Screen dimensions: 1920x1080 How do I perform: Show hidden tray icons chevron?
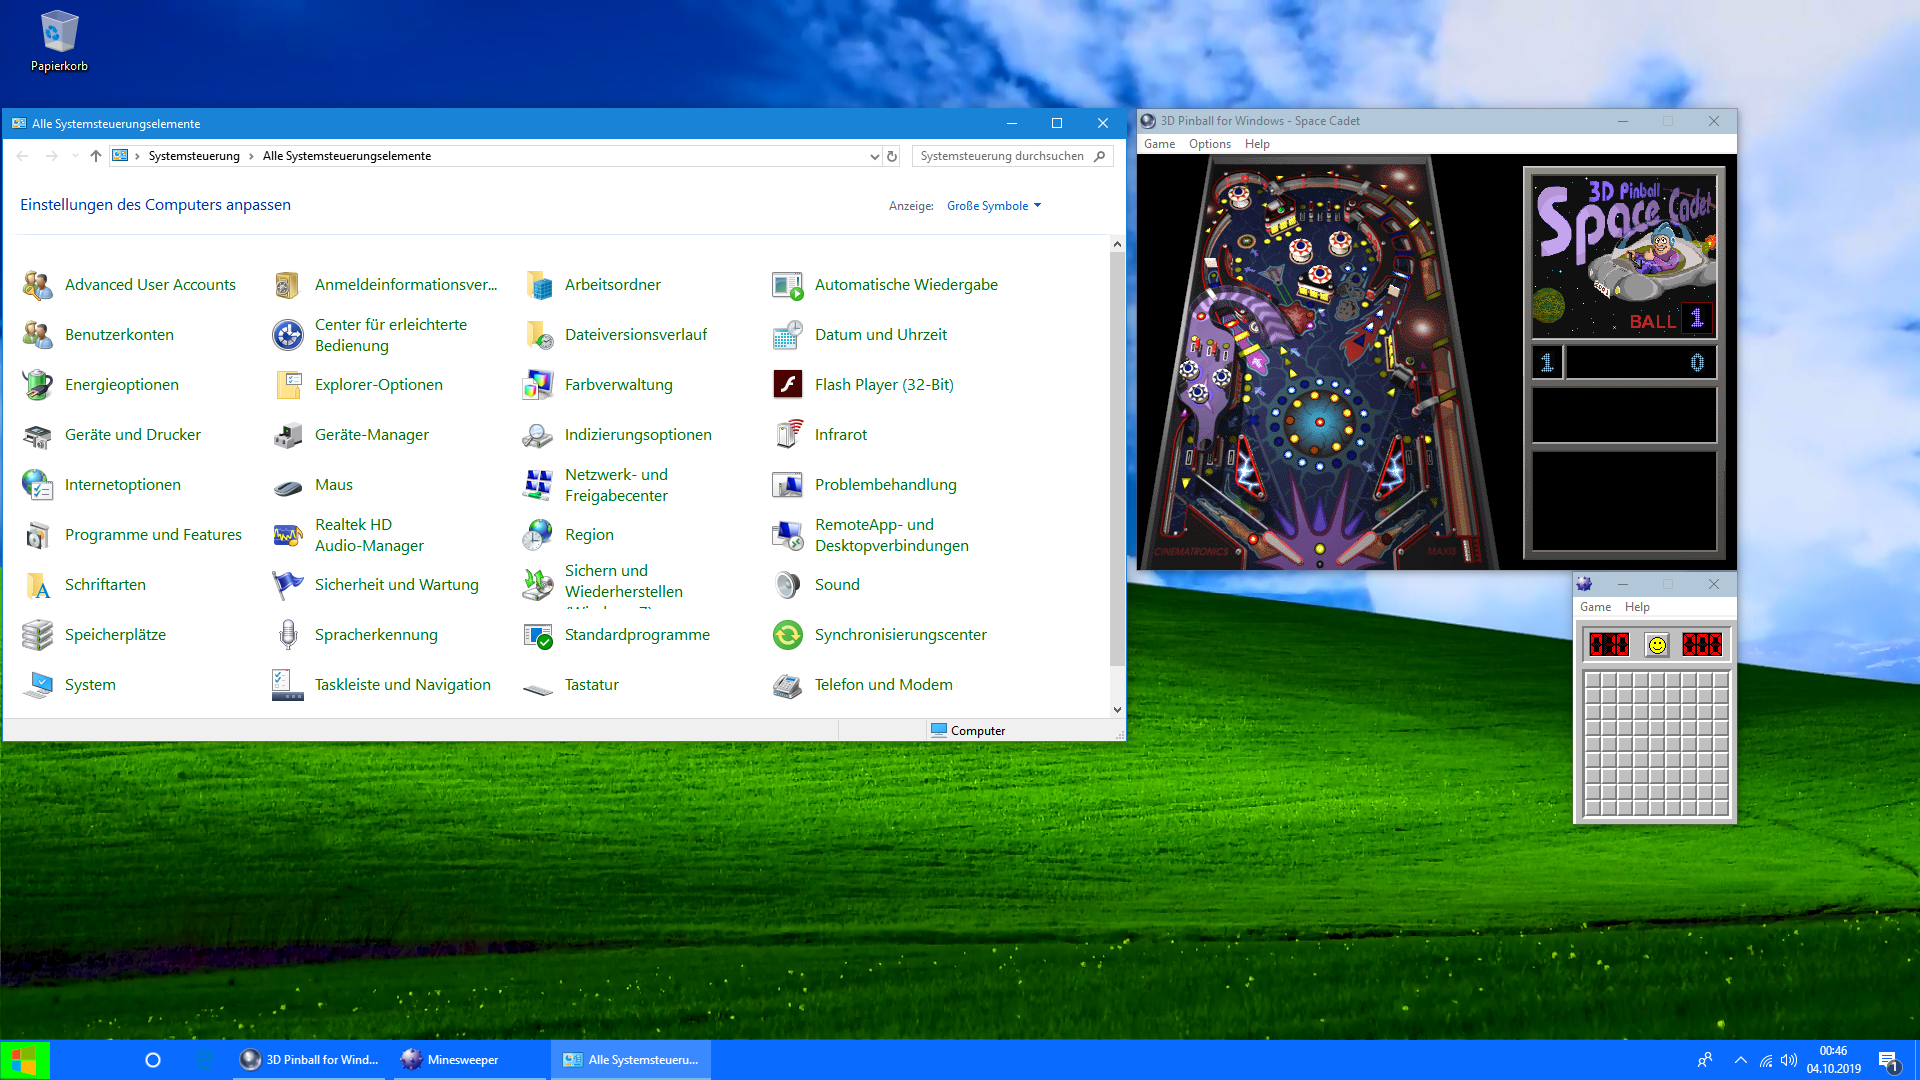click(x=1741, y=1060)
